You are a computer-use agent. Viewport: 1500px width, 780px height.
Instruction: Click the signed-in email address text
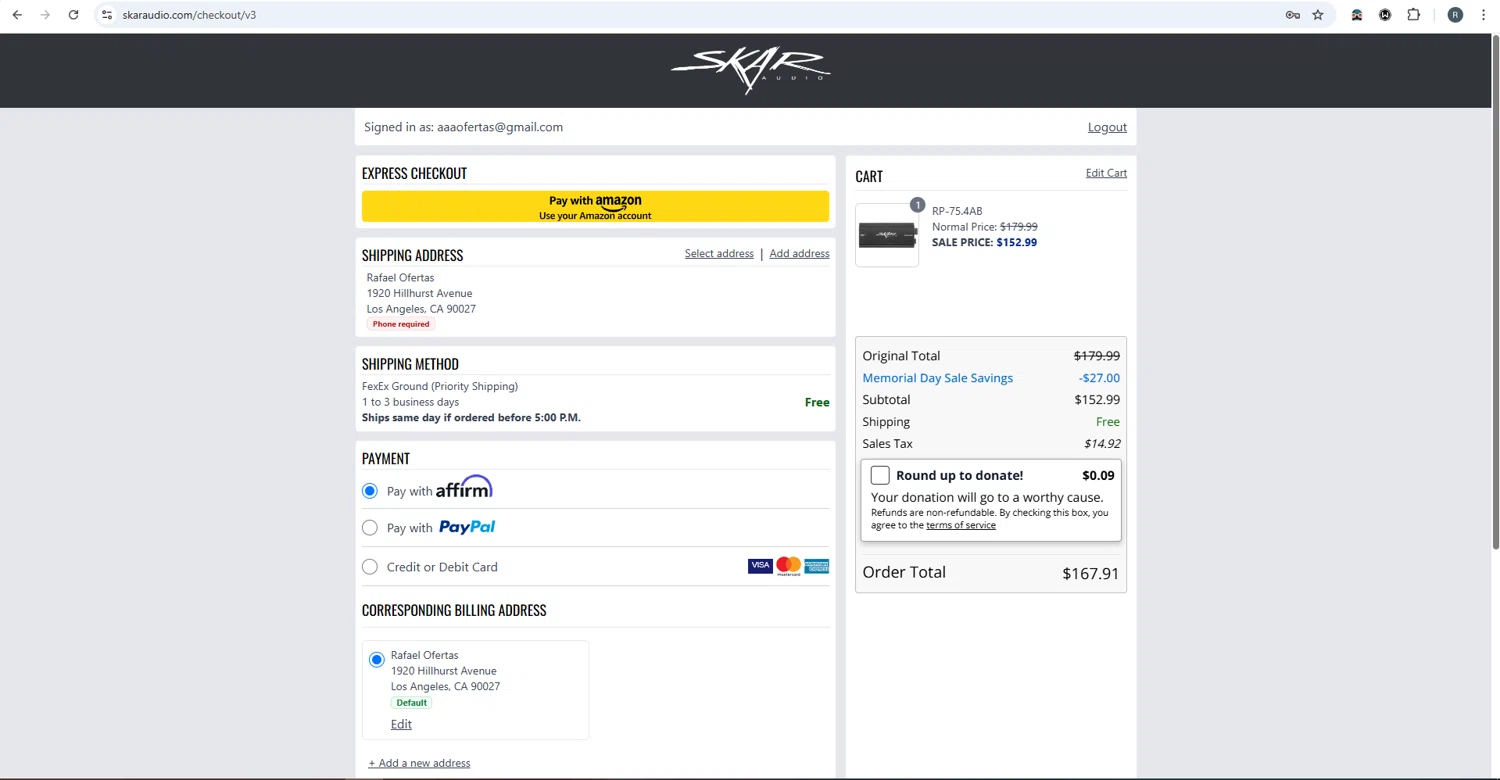[x=500, y=127]
